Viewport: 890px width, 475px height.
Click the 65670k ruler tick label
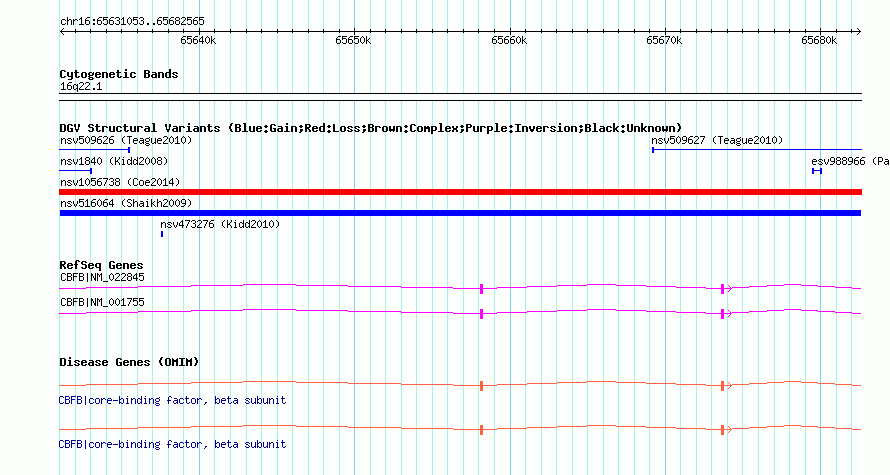click(664, 40)
